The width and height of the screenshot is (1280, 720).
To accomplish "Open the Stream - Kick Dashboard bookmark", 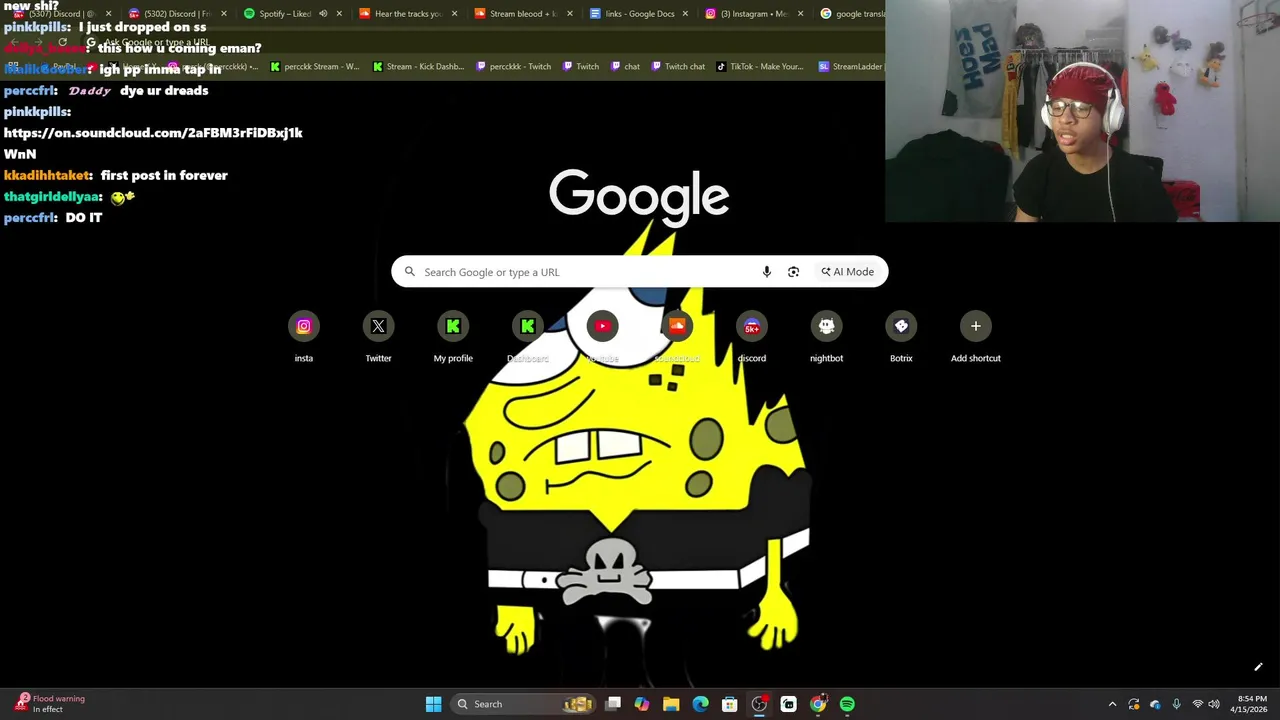I will pyautogui.click(x=418, y=67).
